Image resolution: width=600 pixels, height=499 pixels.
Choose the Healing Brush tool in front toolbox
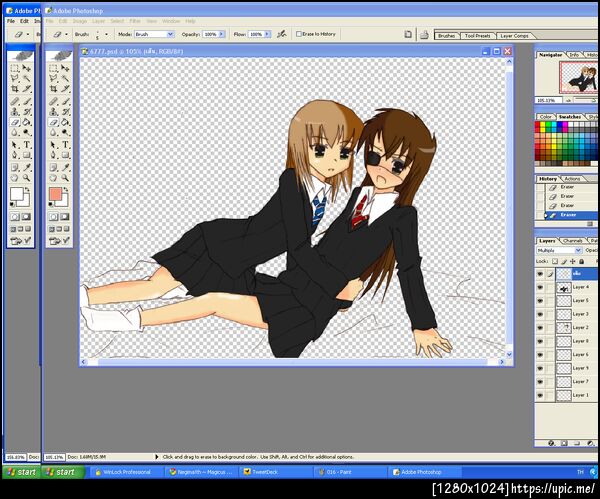tap(53, 101)
